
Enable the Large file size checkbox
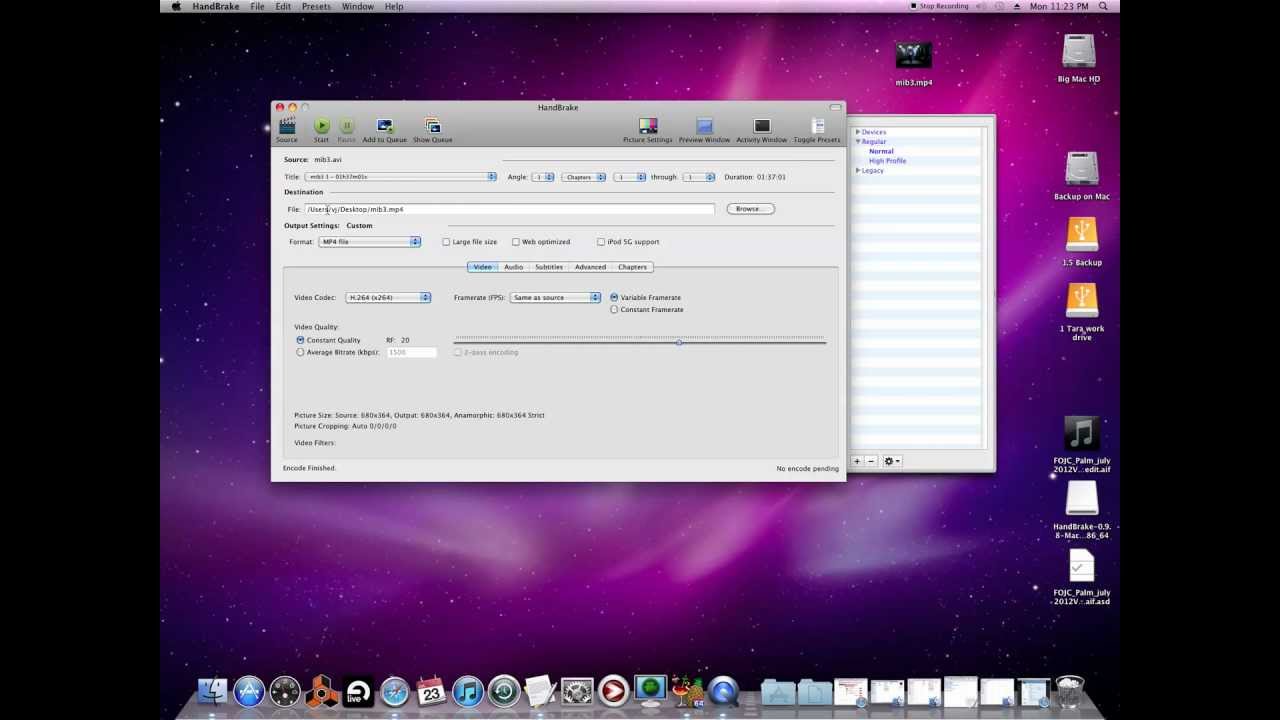coord(446,242)
